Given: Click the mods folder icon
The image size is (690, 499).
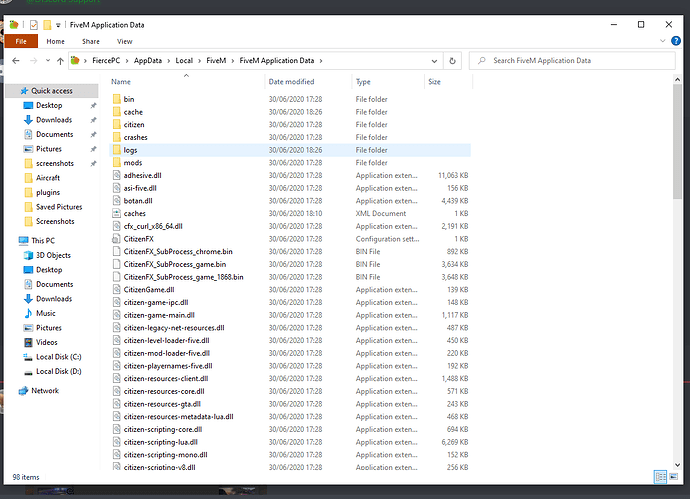Looking at the screenshot, I should pyautogui.click(x=117, y=163).
